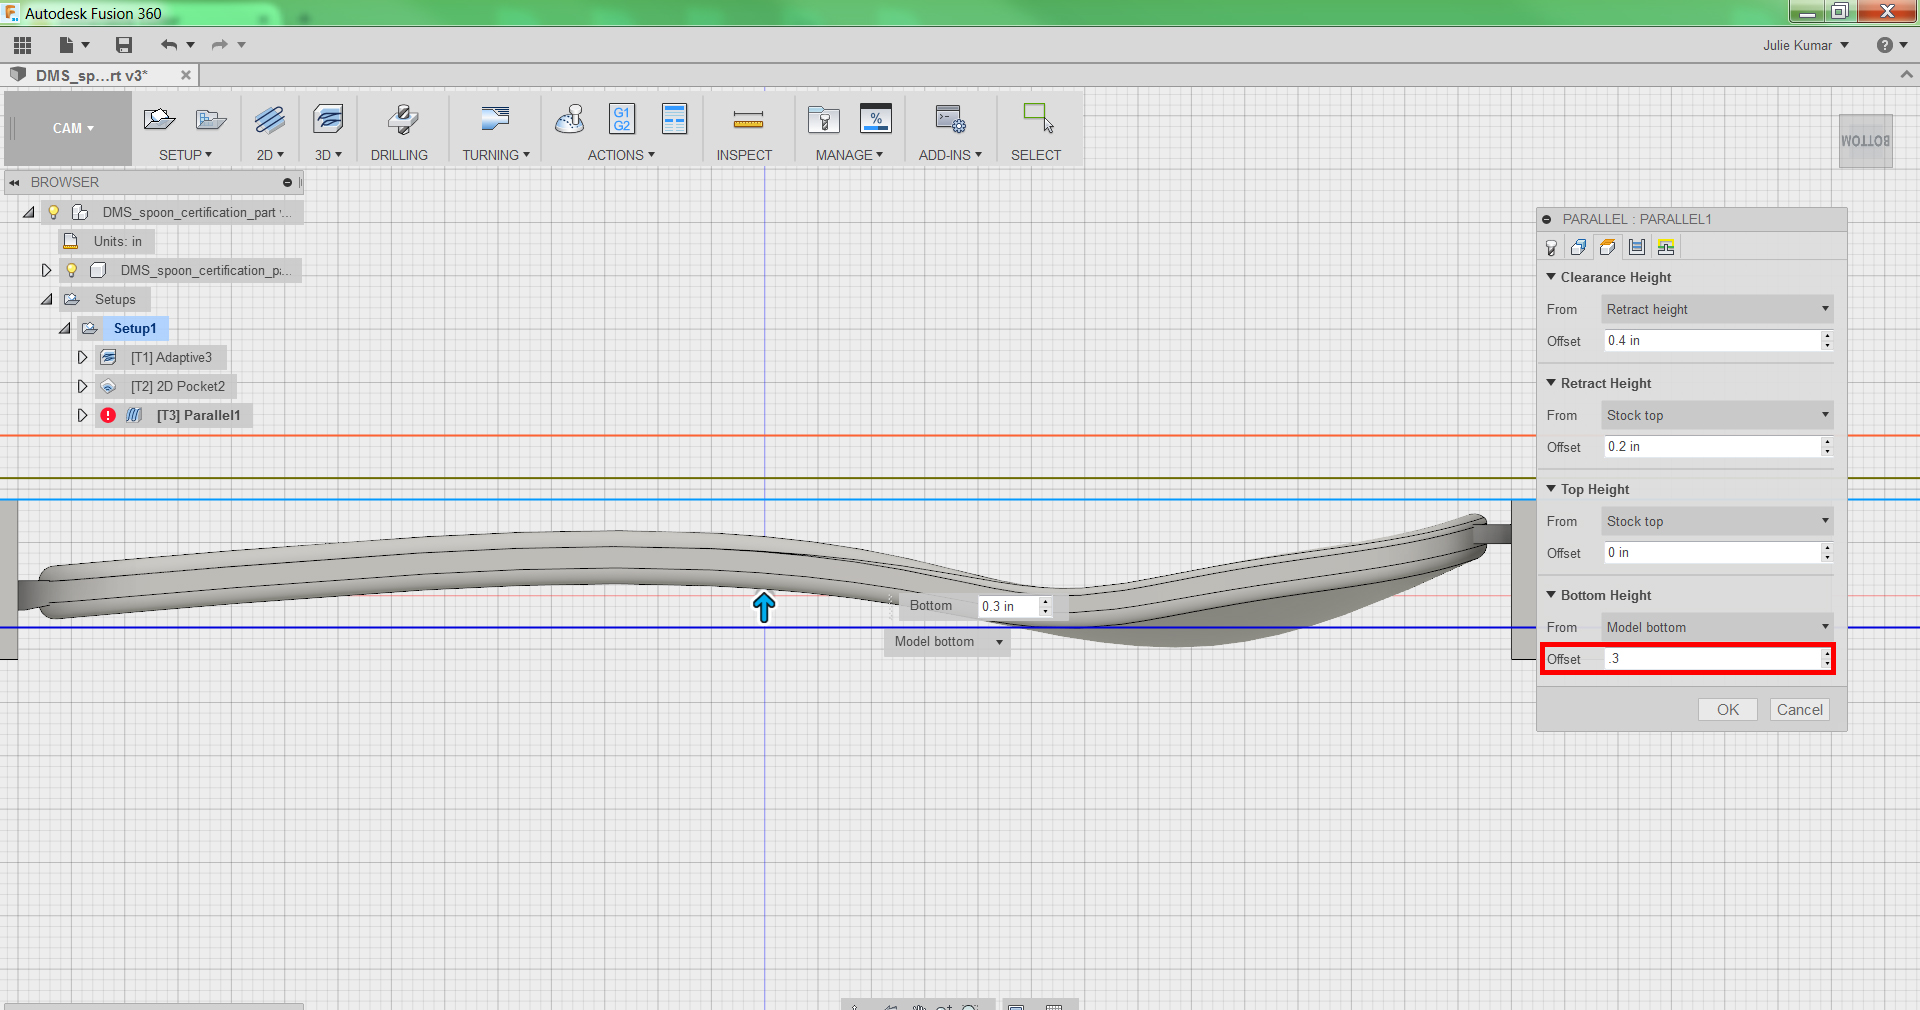The image size is (1920, 1010).
Task: Collapse the Bottom Height section
Action: click(1551, 595)
